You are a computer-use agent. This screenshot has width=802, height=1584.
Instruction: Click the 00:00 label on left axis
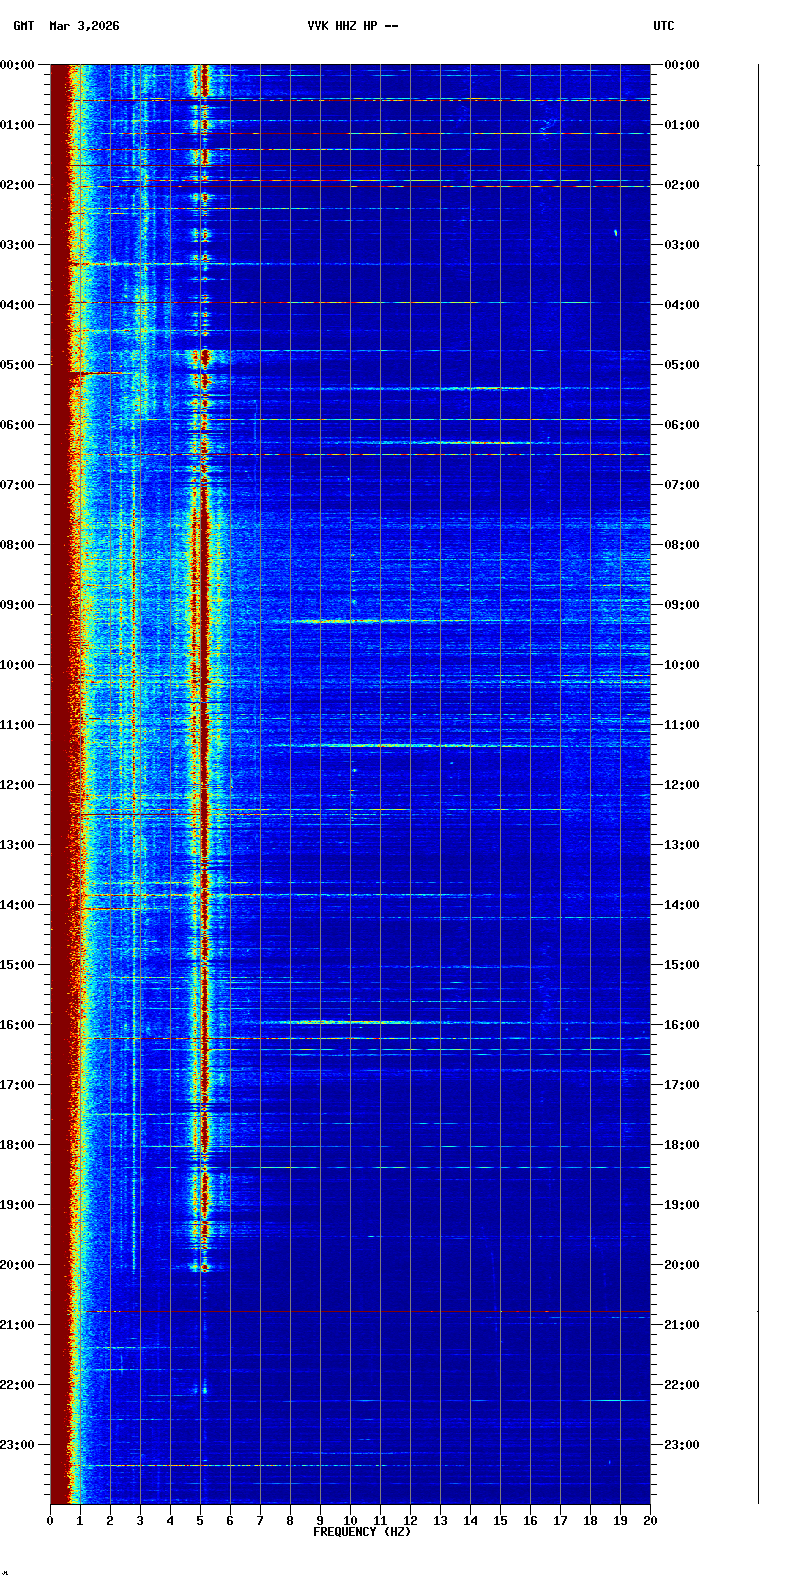coord(18,65)
